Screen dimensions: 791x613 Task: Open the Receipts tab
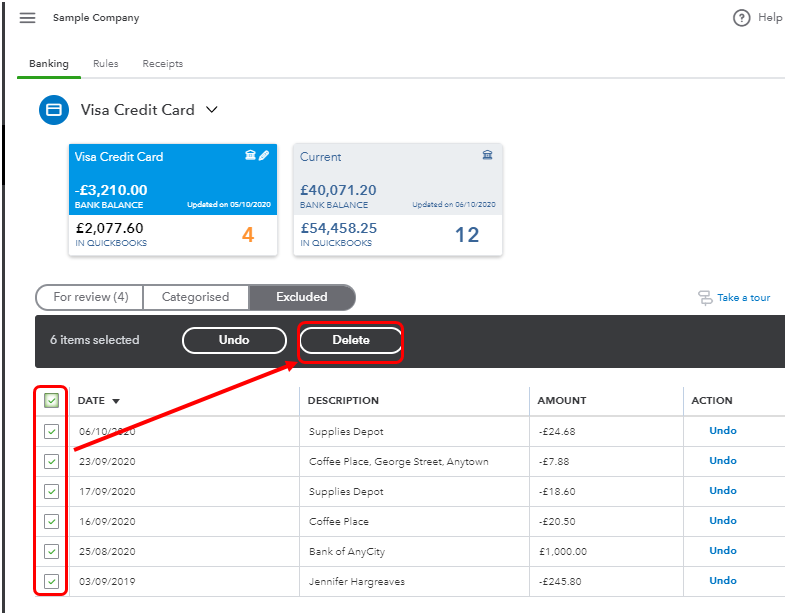[x=162, y=64]
